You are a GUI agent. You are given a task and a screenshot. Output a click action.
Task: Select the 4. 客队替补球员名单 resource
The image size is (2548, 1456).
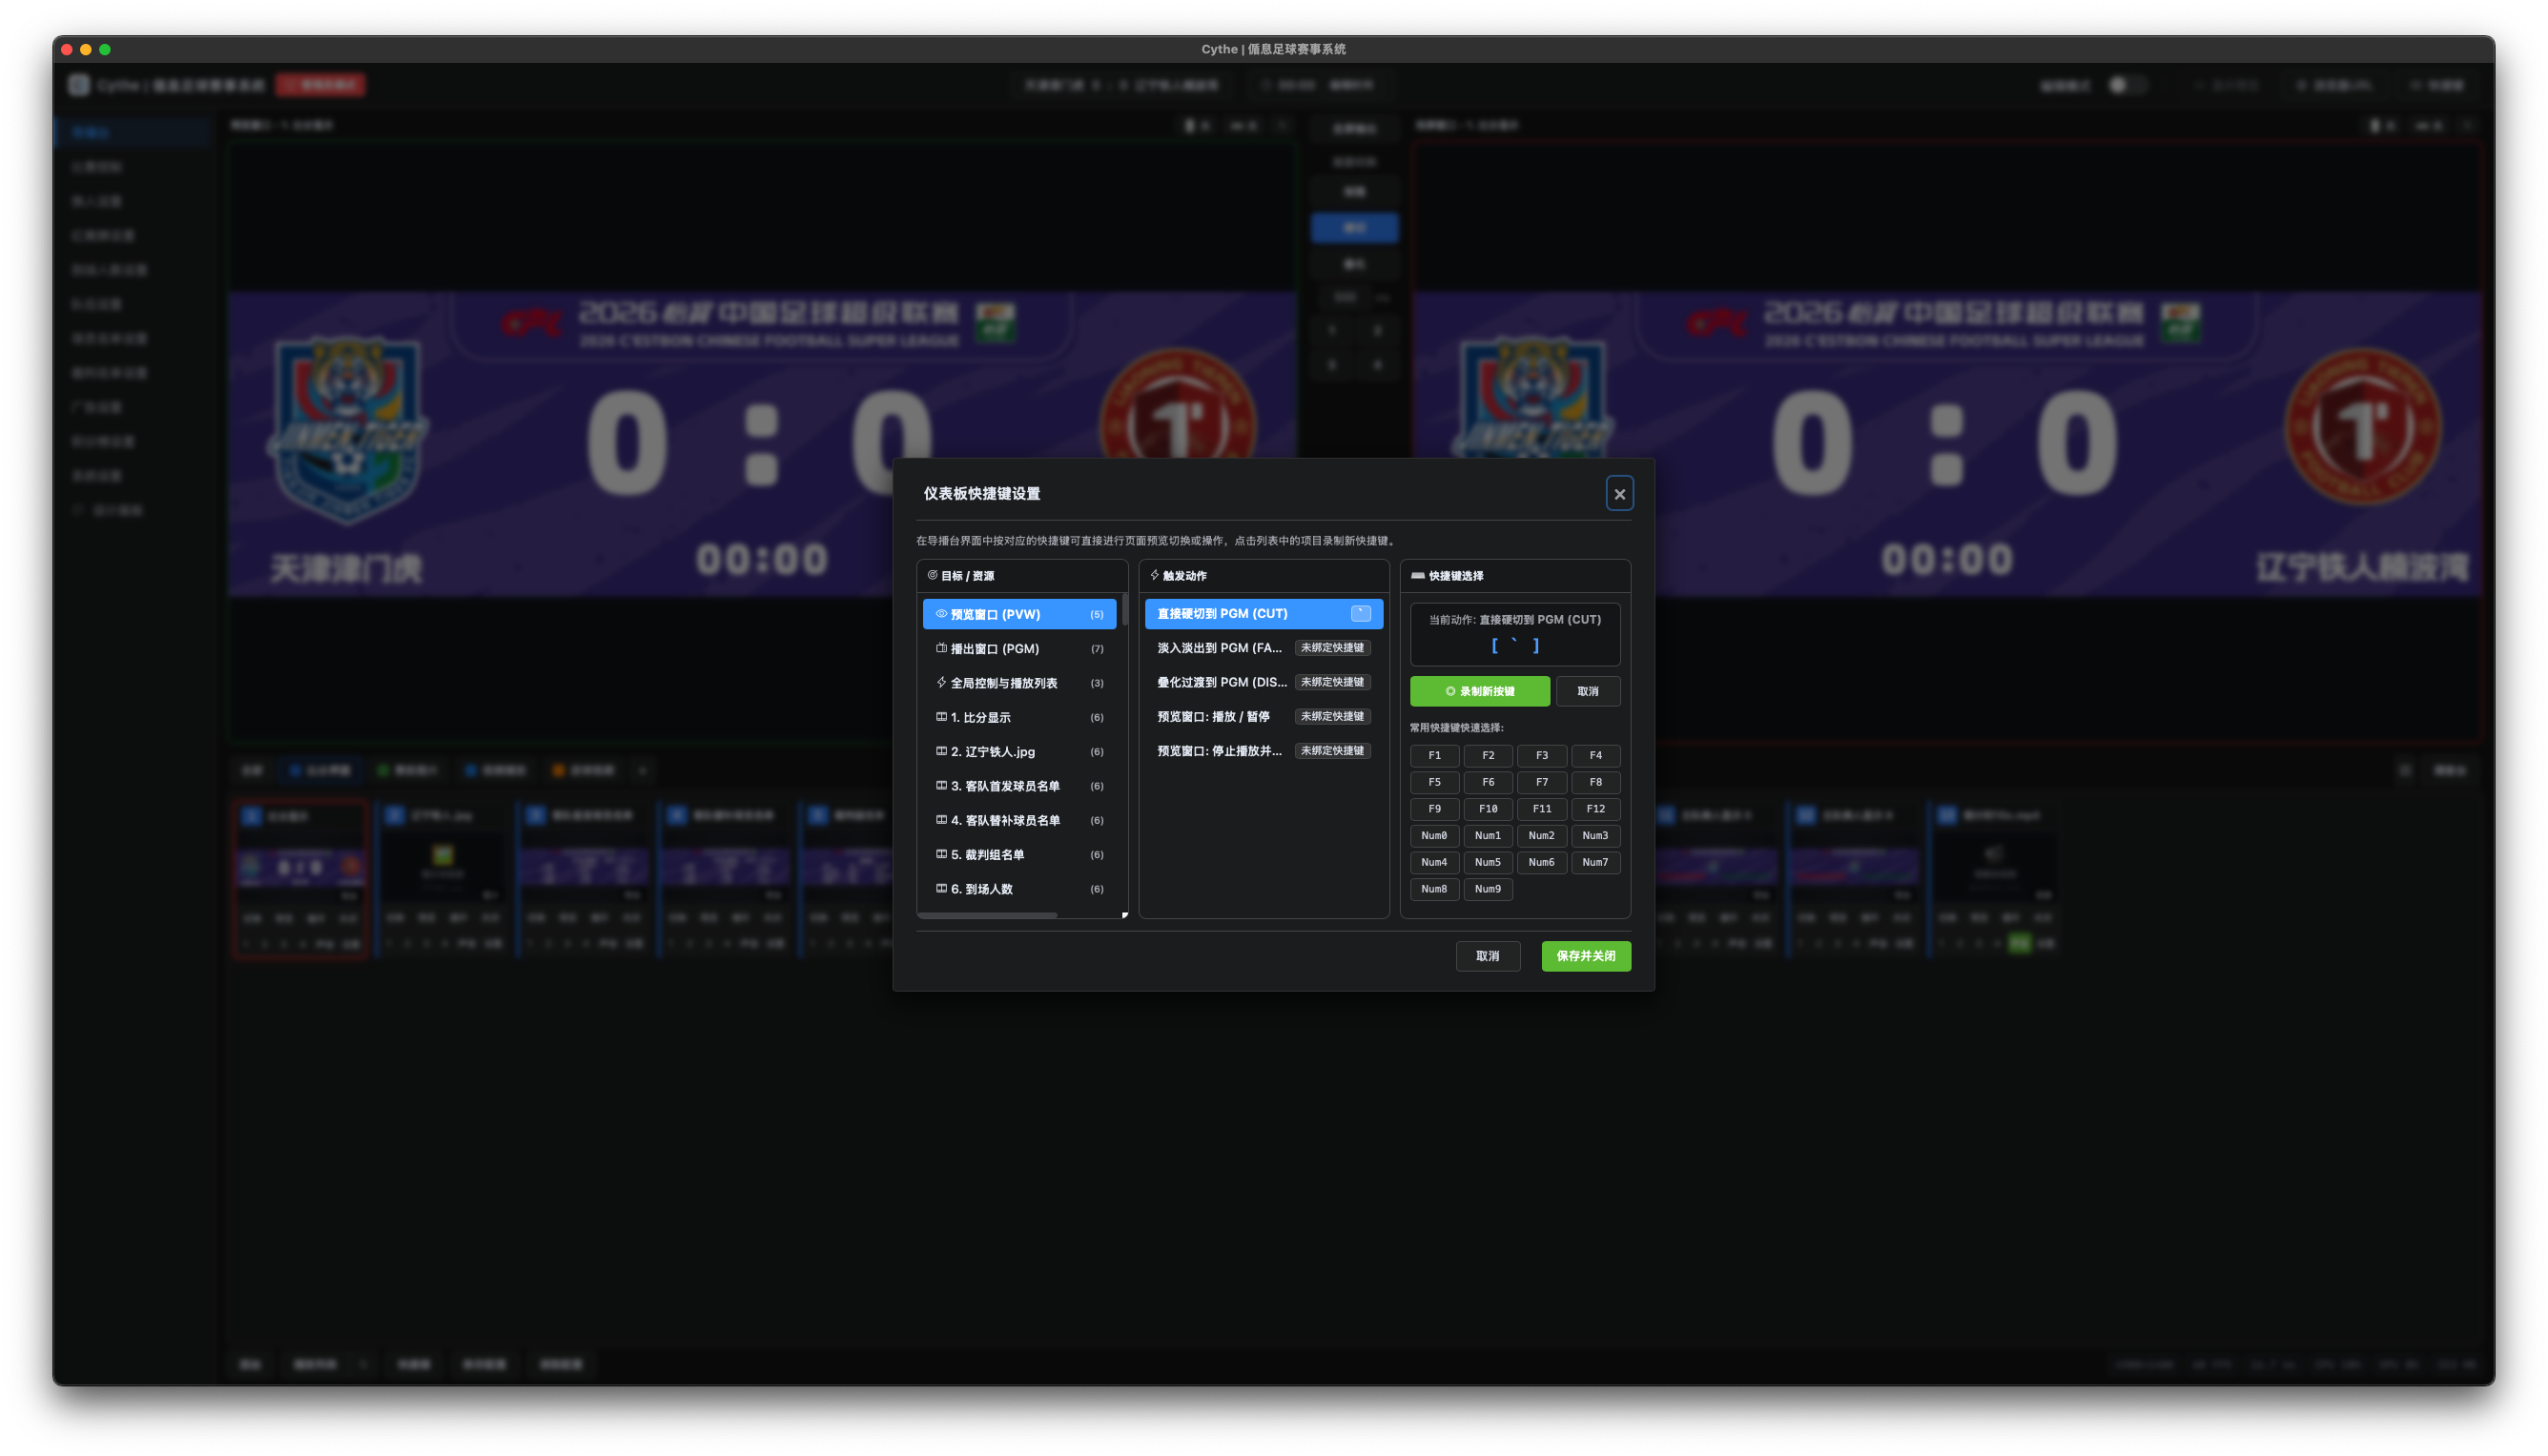pos(1019,820)
